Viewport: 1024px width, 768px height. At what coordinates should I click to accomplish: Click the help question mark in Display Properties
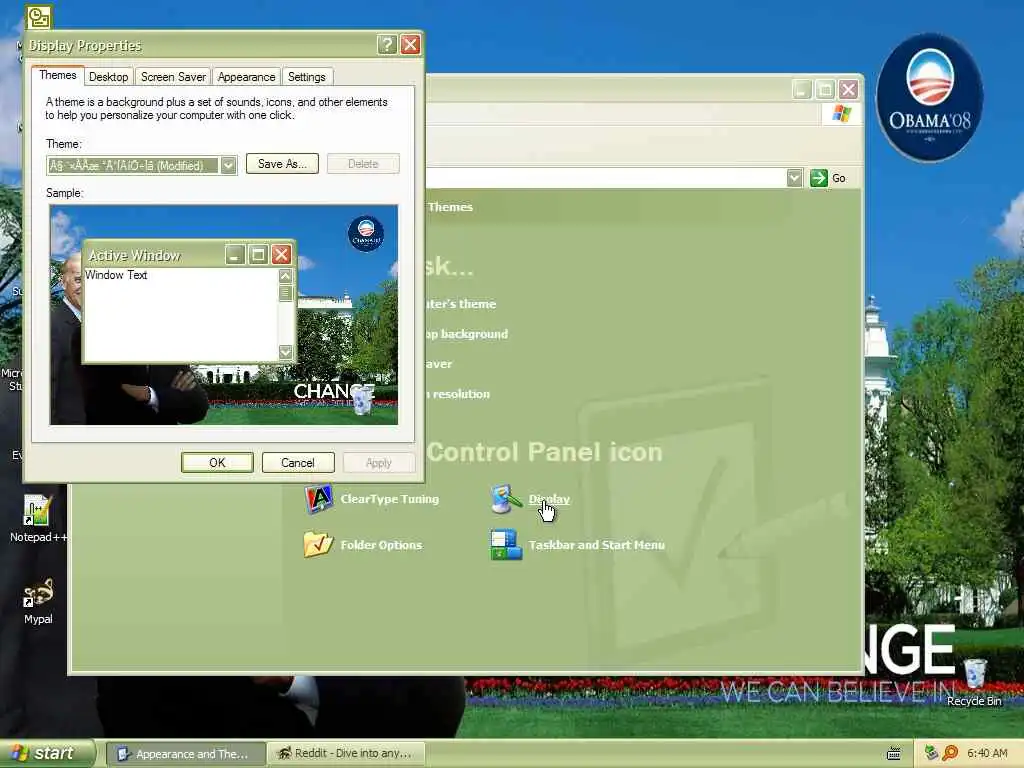[387, 44]
